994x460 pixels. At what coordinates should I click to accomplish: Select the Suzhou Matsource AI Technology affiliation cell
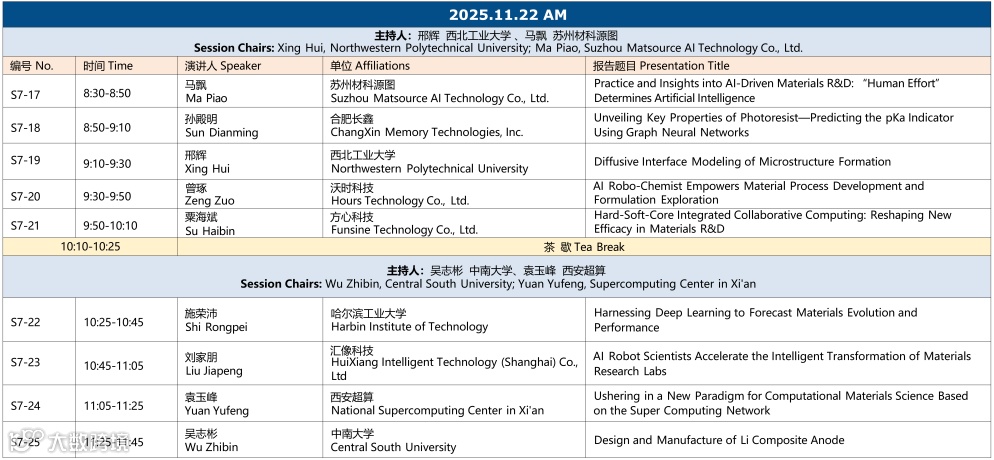tap(439, 92)
